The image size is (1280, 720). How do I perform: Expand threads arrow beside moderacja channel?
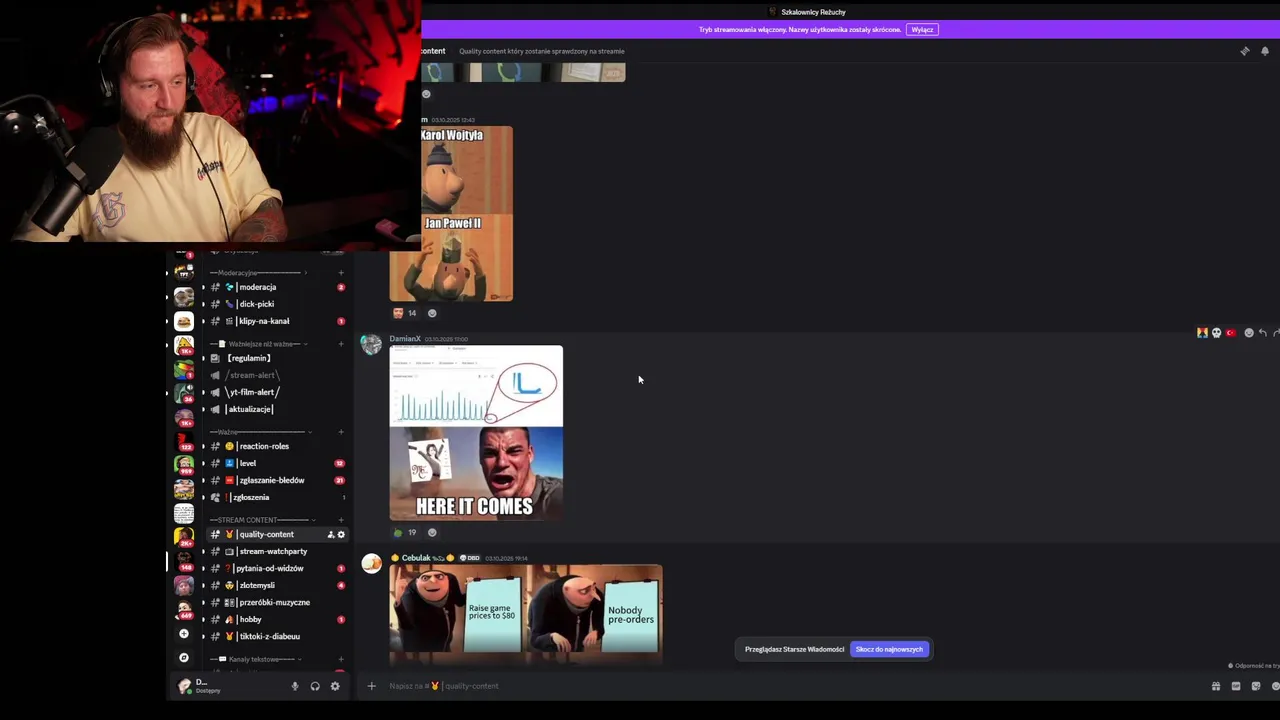click(x=203, y=287)
